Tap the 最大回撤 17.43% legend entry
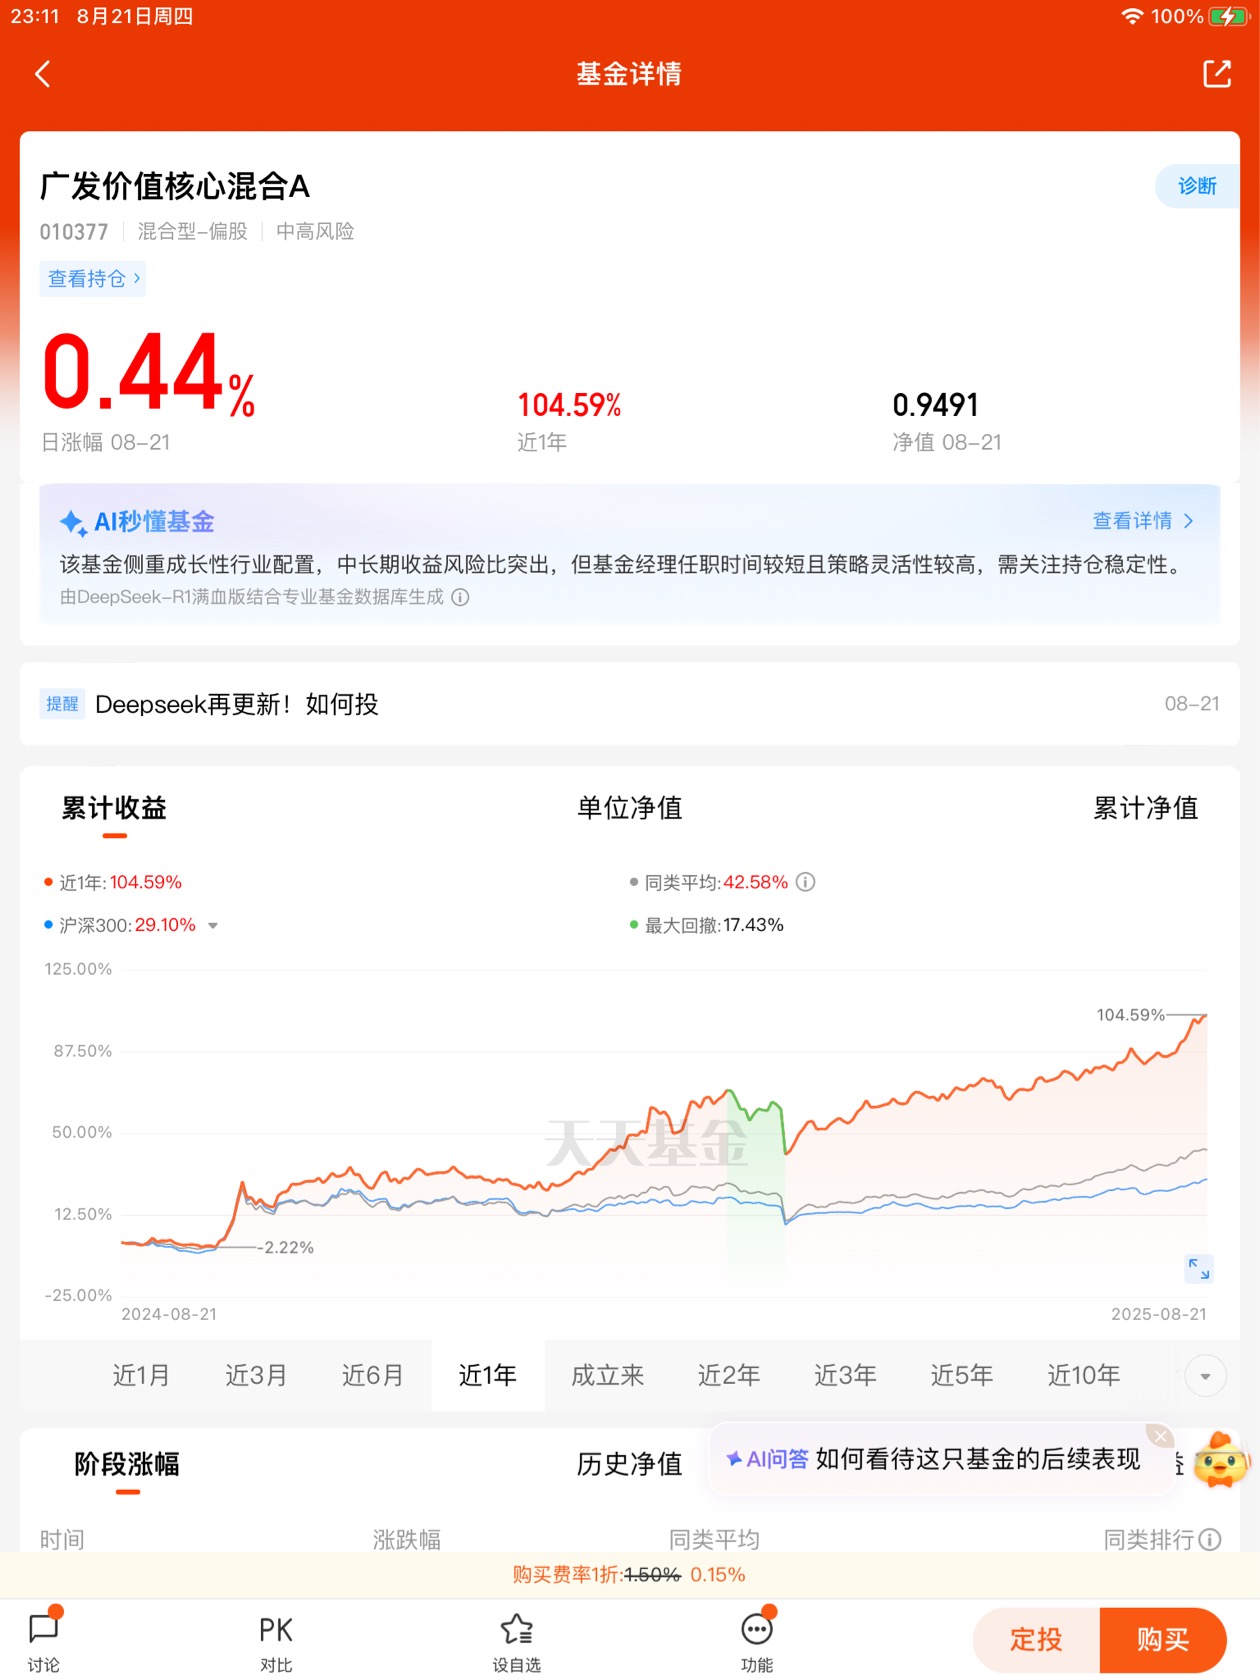 coord(707,925)
